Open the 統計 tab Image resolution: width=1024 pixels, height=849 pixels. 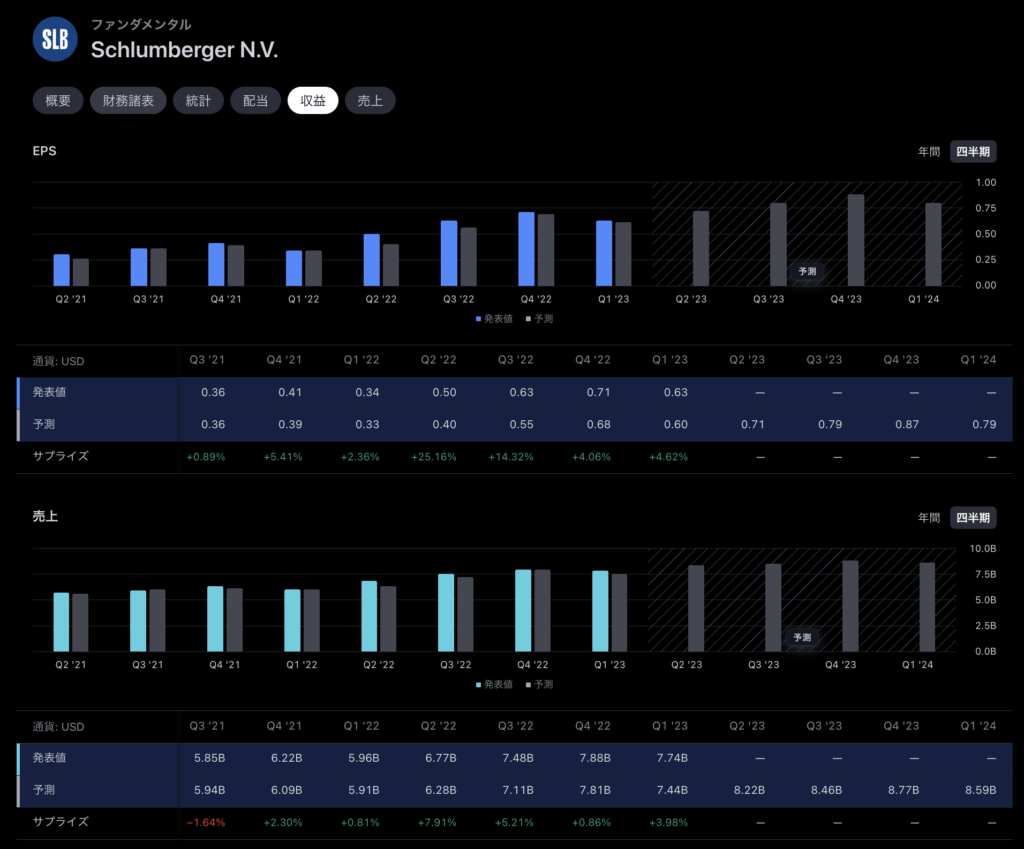pyautogui.click(x=198, y=101)
